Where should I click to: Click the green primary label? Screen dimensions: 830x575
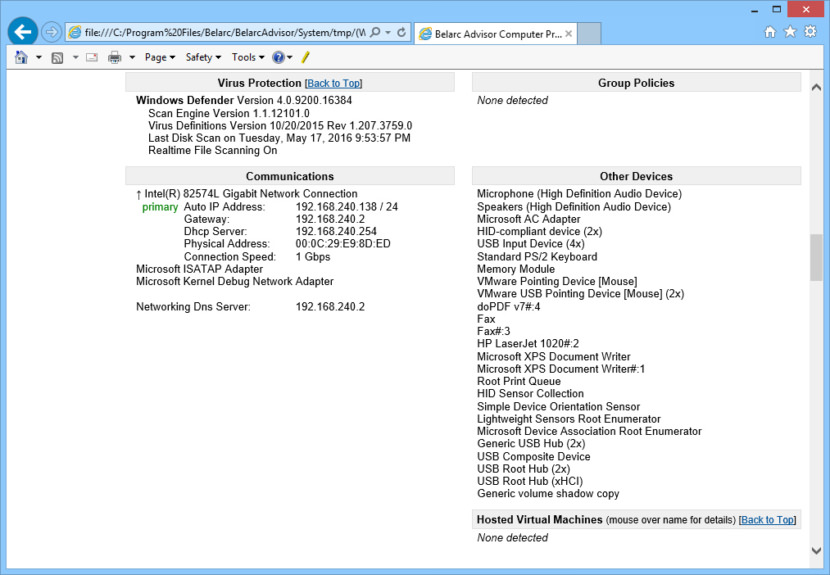click(x=160, y=207)
